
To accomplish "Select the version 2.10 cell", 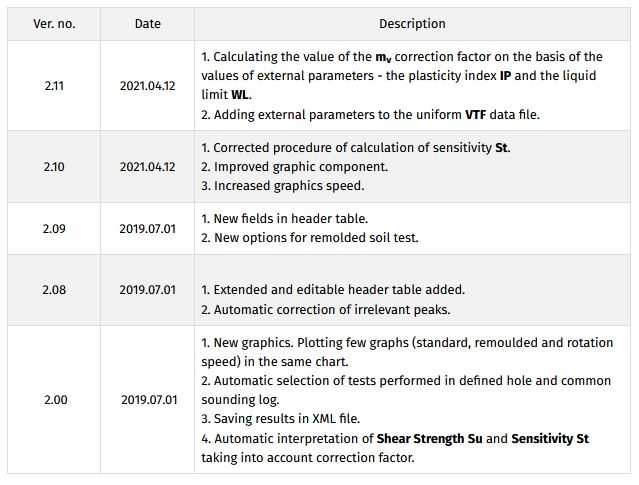I will tap(54, 166).
